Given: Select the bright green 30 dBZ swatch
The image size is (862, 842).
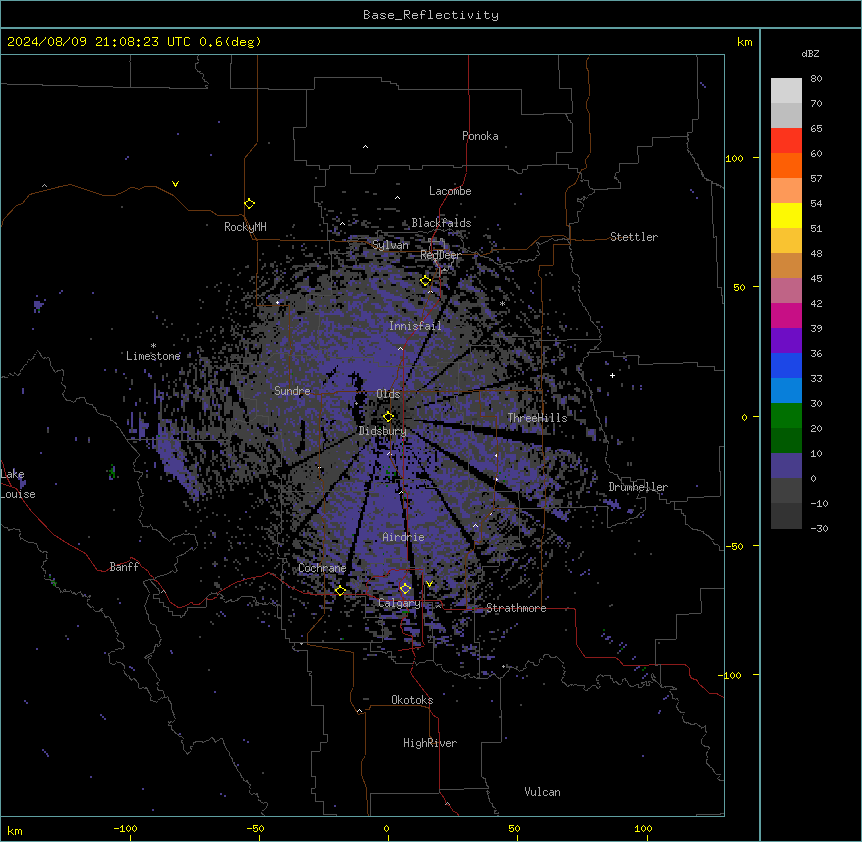Looking at the screenshot, I should click(786, 416).
